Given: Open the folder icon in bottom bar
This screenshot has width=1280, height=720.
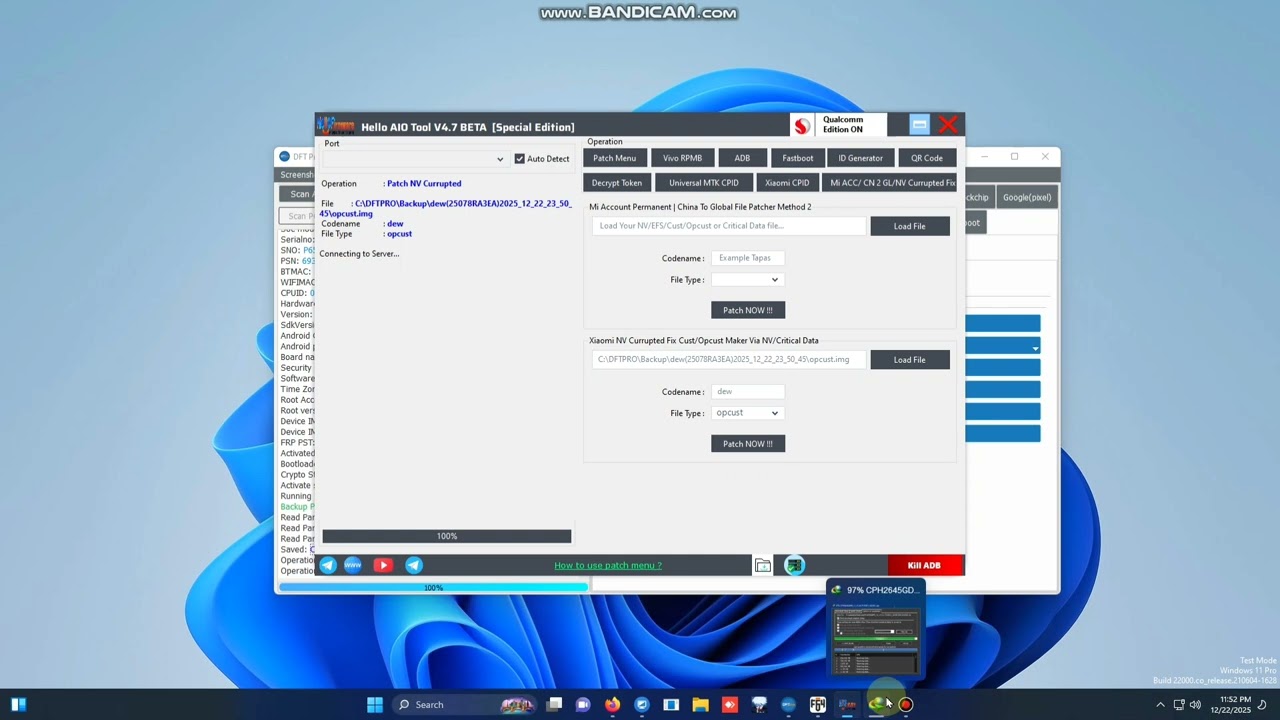Looking at the screenshot, I should [x=763, y=566].
